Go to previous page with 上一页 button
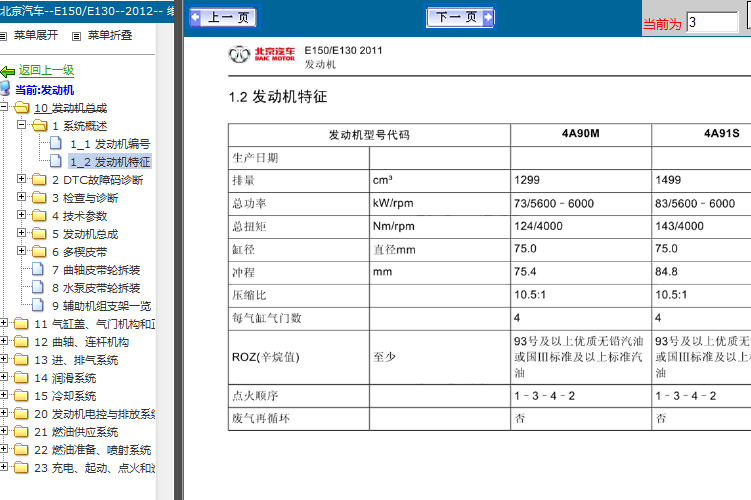Screen dimensions: 751x500 tap(223, 18)
